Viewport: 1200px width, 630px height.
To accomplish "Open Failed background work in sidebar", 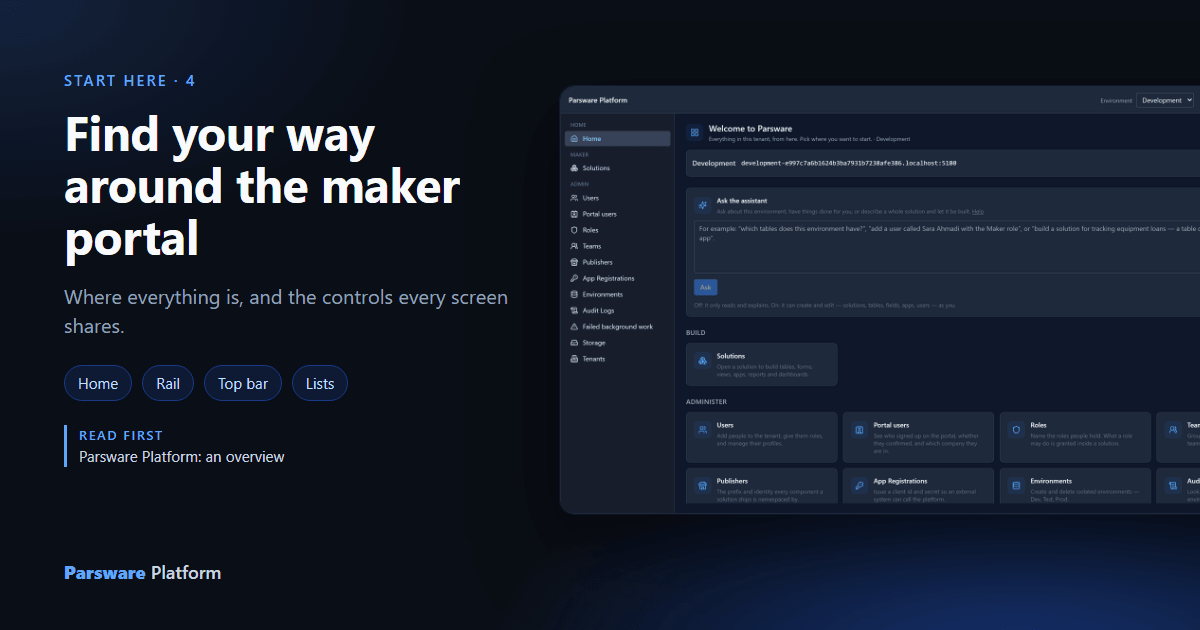I will 617,327.
